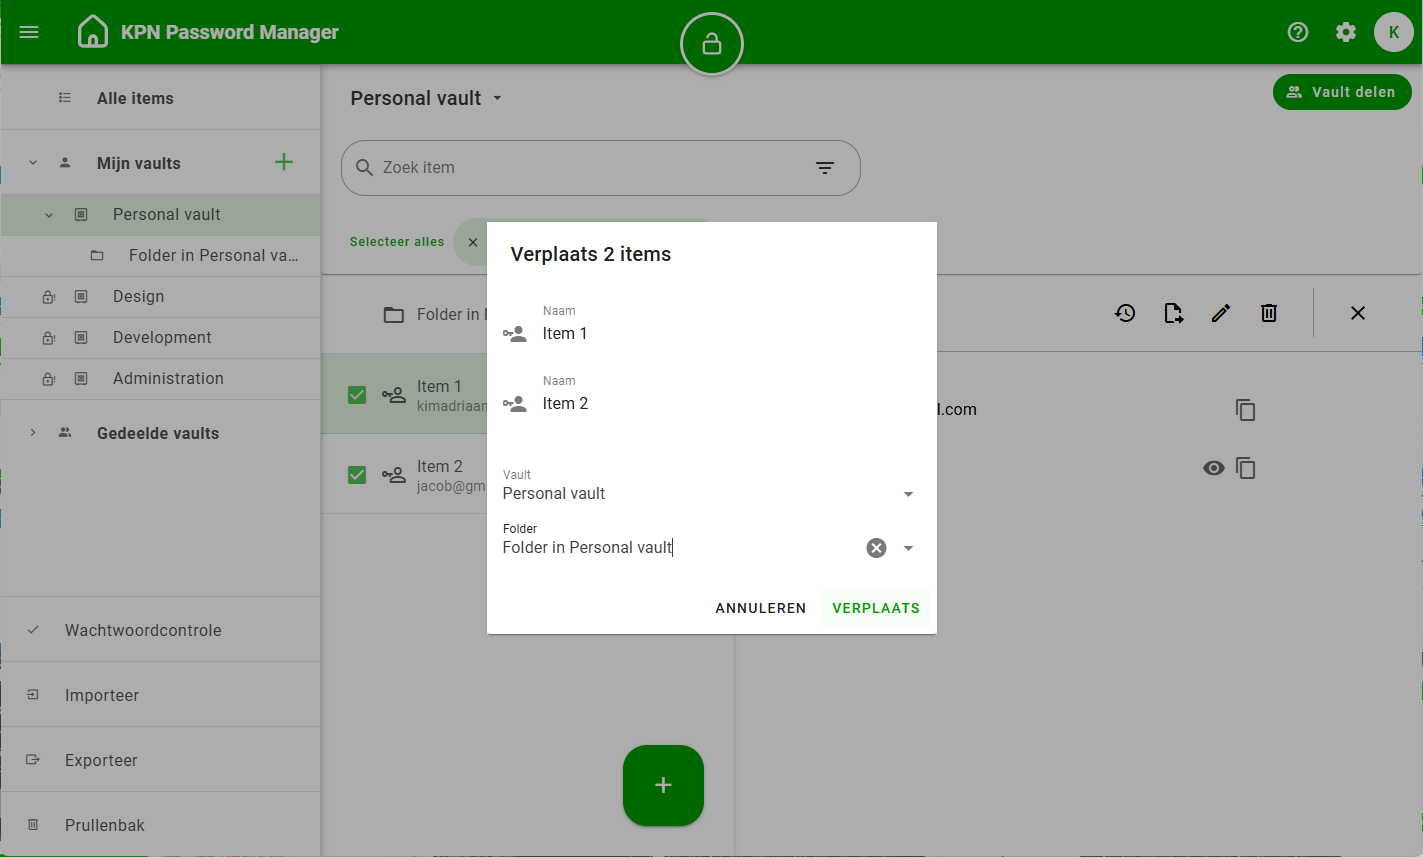Uncheck the Item 1 checkbox
This screenshot has height=857, width=1423.
point(357,395)
